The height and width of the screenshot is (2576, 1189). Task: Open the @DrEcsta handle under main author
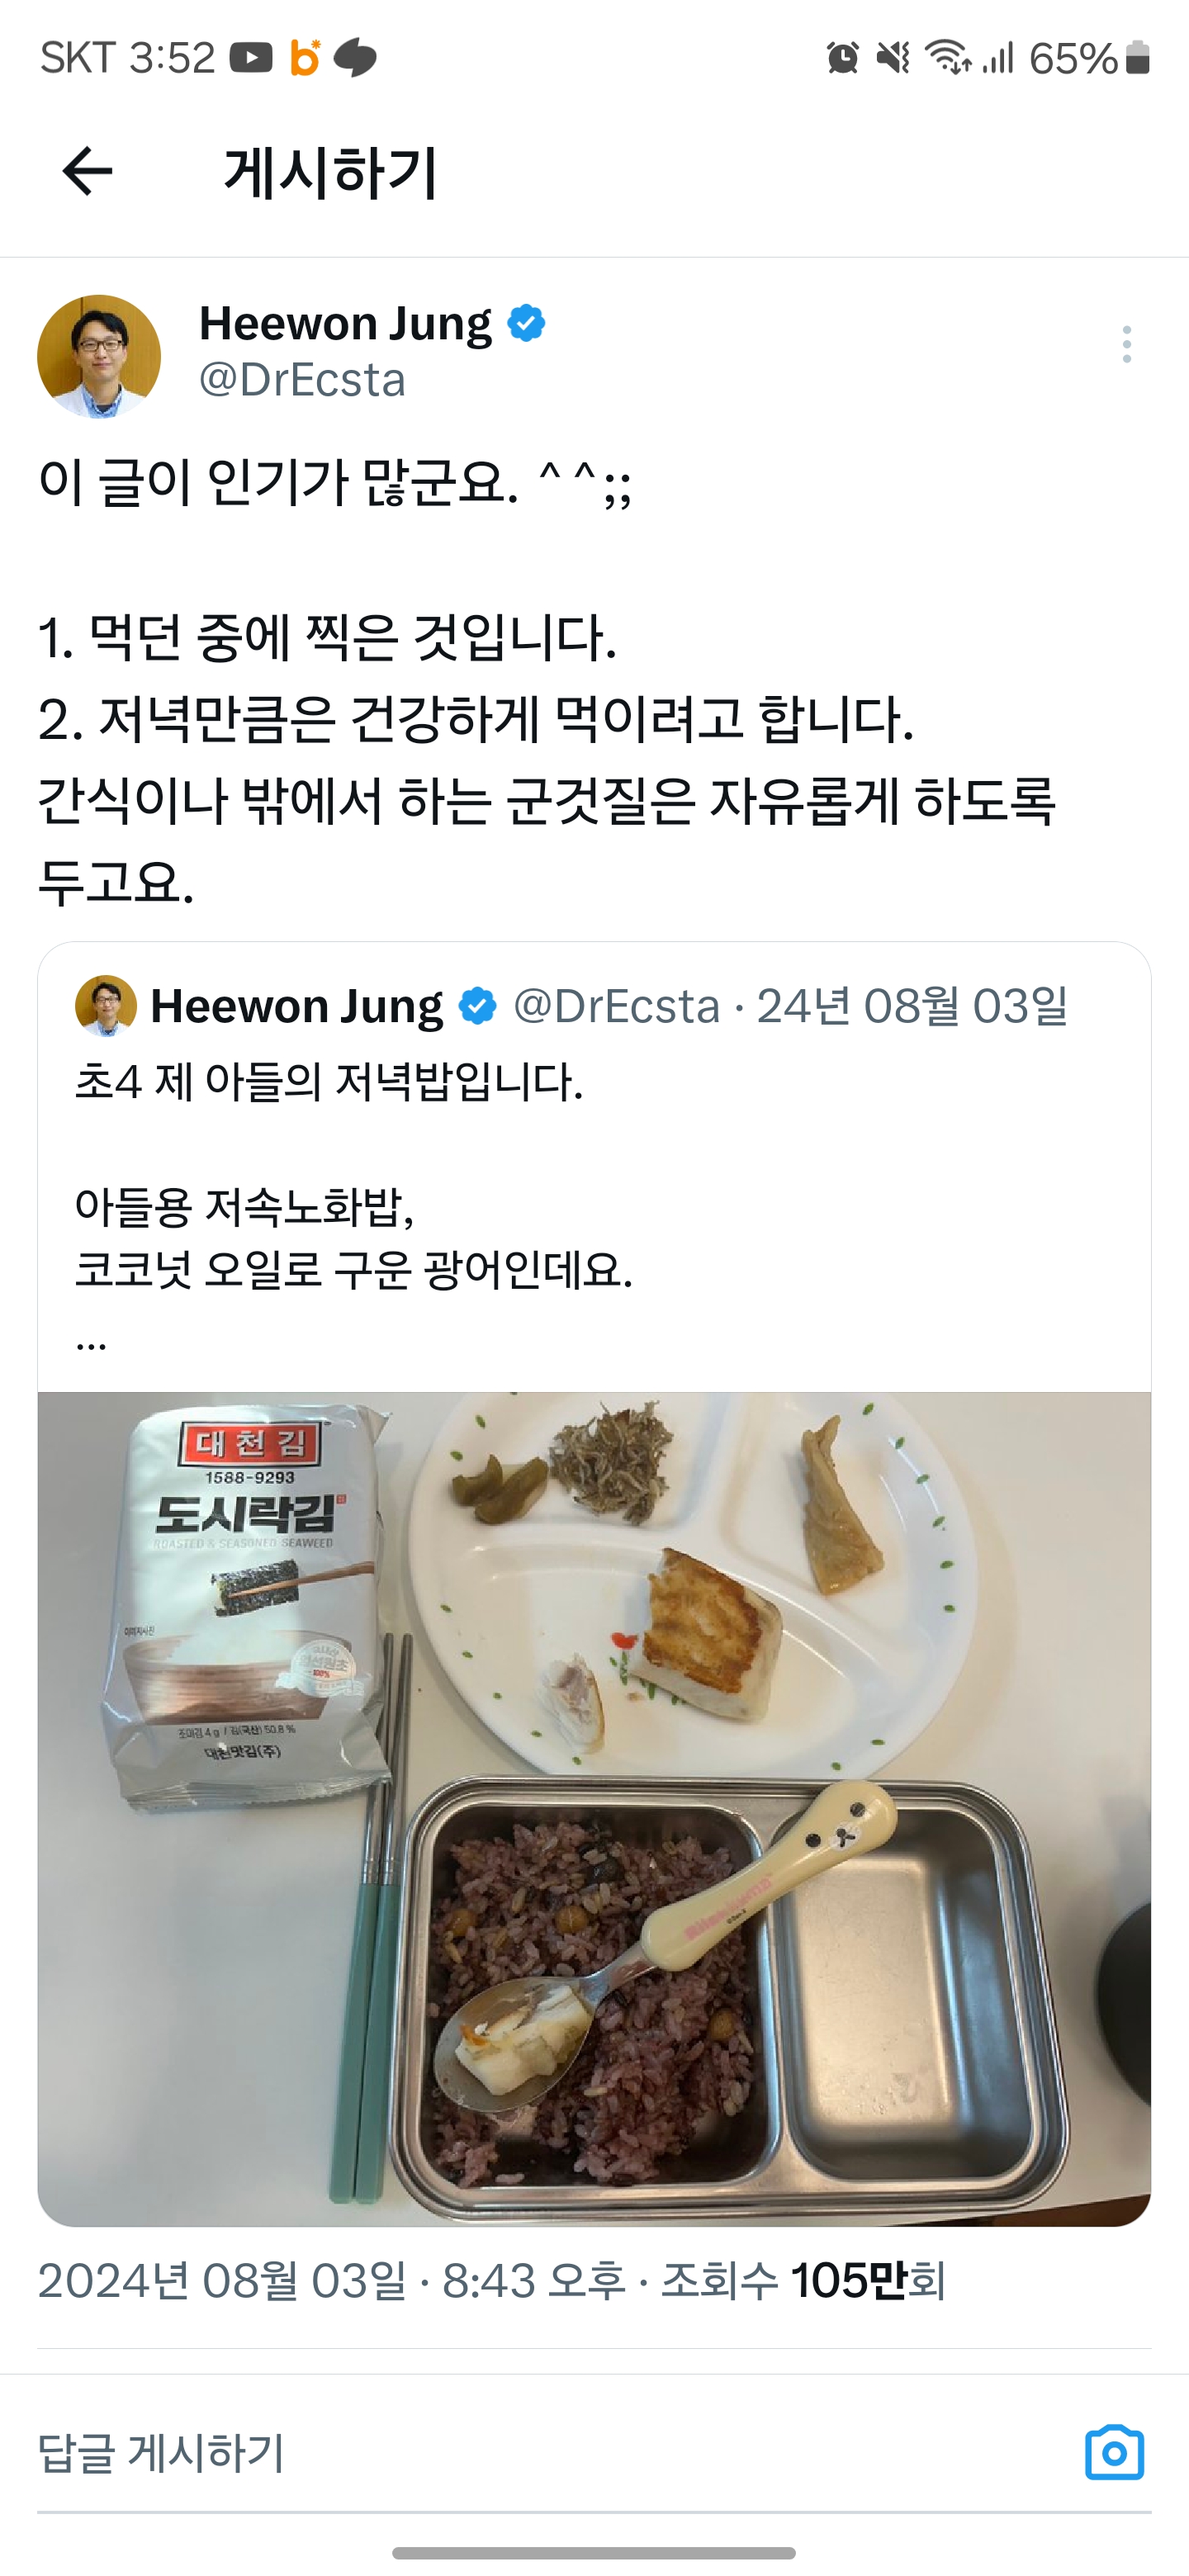point(302,380)
